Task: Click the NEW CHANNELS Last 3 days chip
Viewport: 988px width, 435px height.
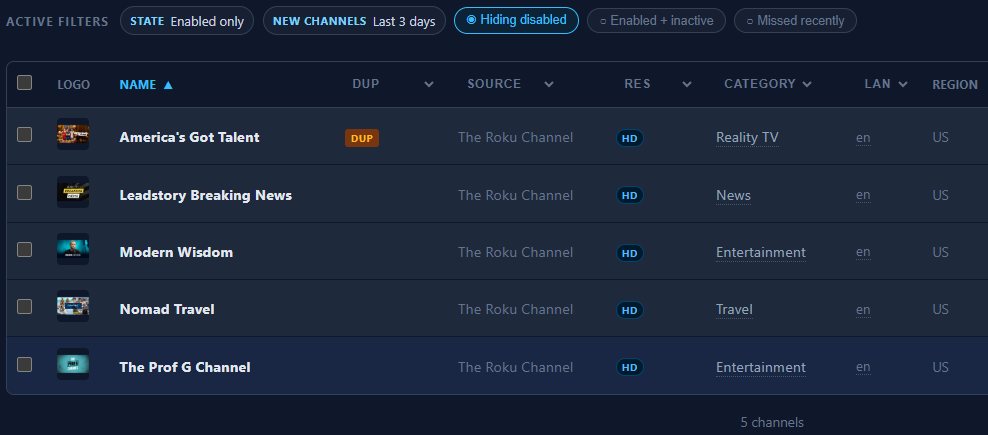Action: click(x=354, y=21)
